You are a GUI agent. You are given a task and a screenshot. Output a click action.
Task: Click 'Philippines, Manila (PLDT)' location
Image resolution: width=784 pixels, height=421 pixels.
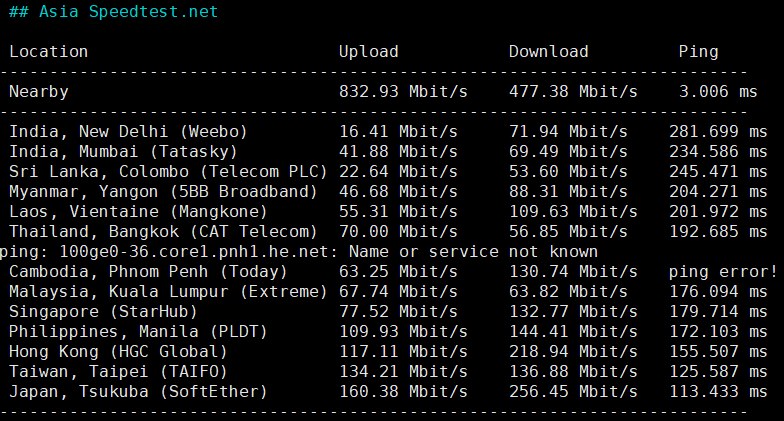tap(138, 332)
